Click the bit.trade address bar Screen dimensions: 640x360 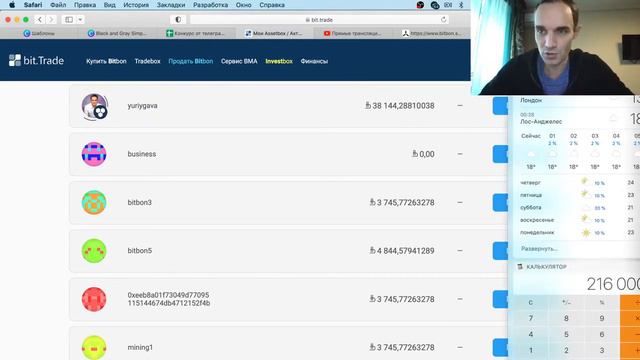click(319, 20)
